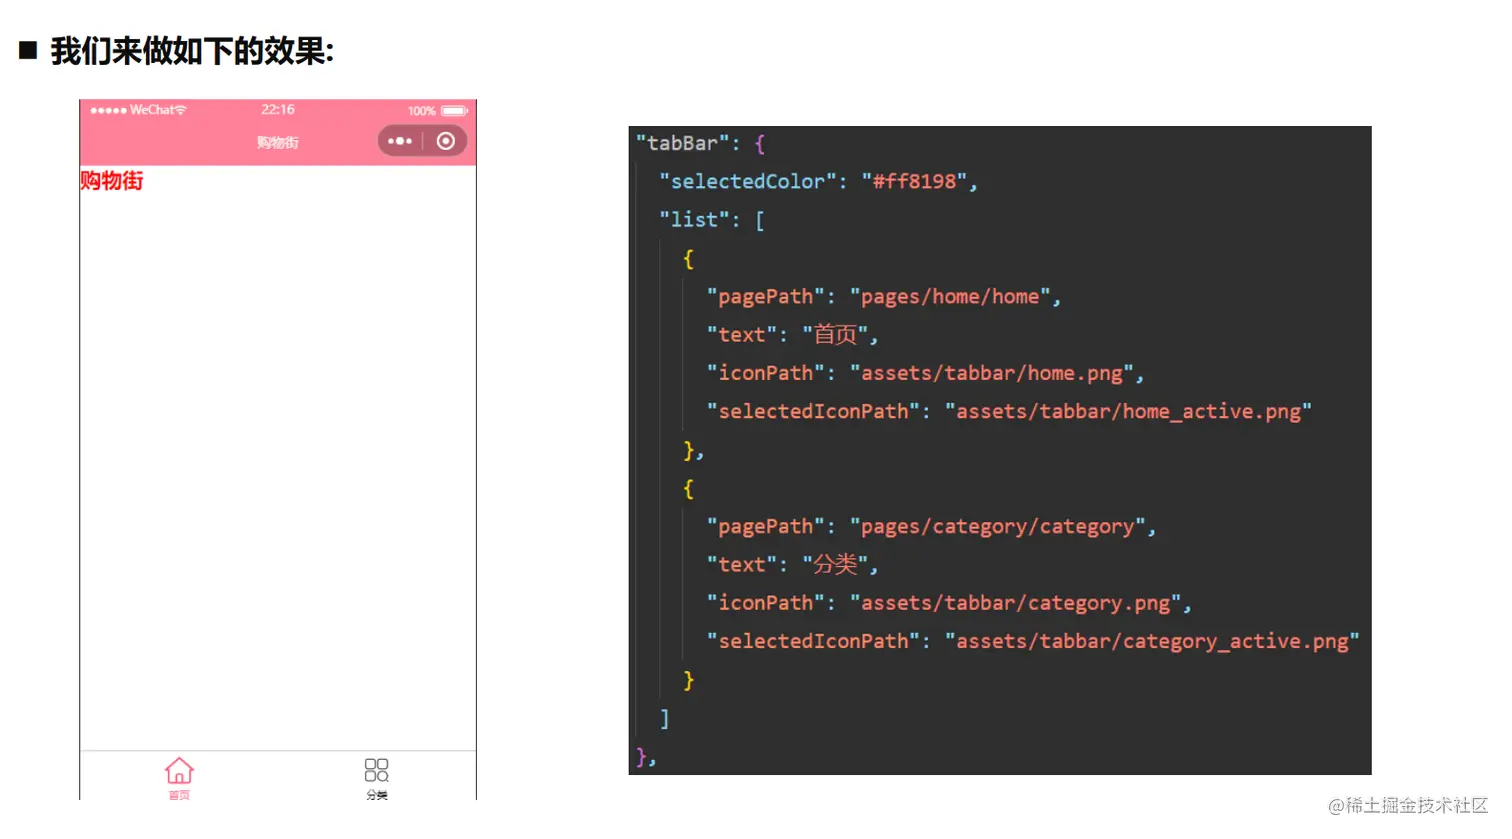Click the "selectedColor" key in code
This screenshot has width=1512, height=839.
click(x=747, y=181)
